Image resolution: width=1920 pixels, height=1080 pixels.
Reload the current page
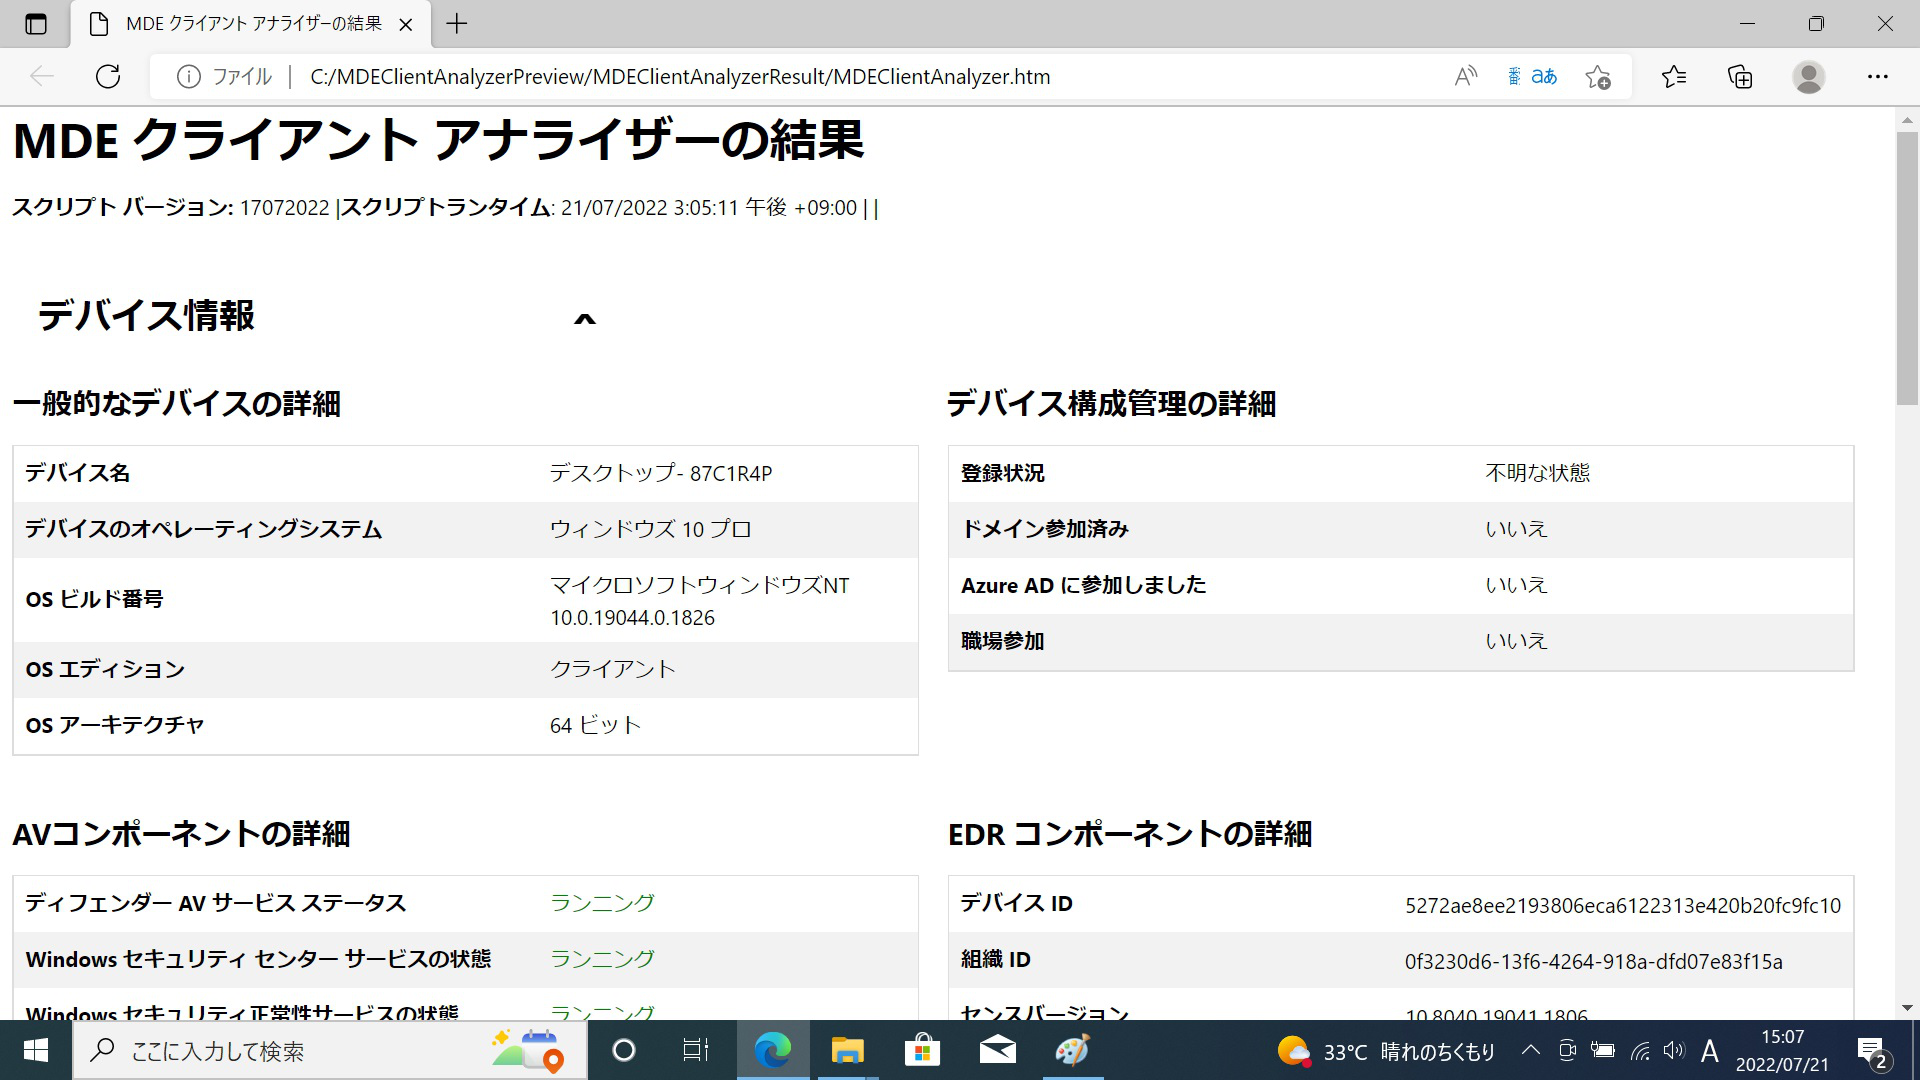point(108,77)
